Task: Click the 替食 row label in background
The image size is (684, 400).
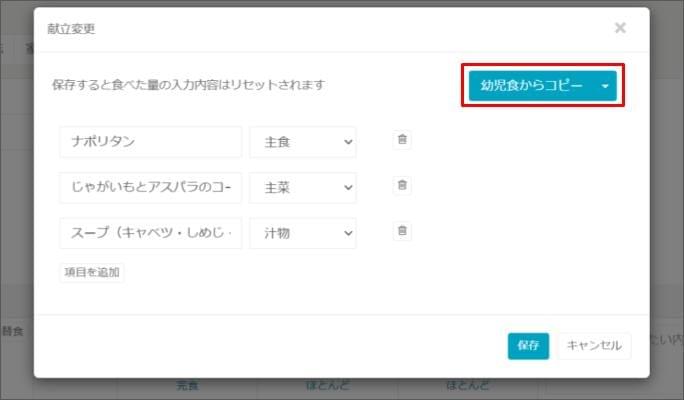Action: point(14,328)
